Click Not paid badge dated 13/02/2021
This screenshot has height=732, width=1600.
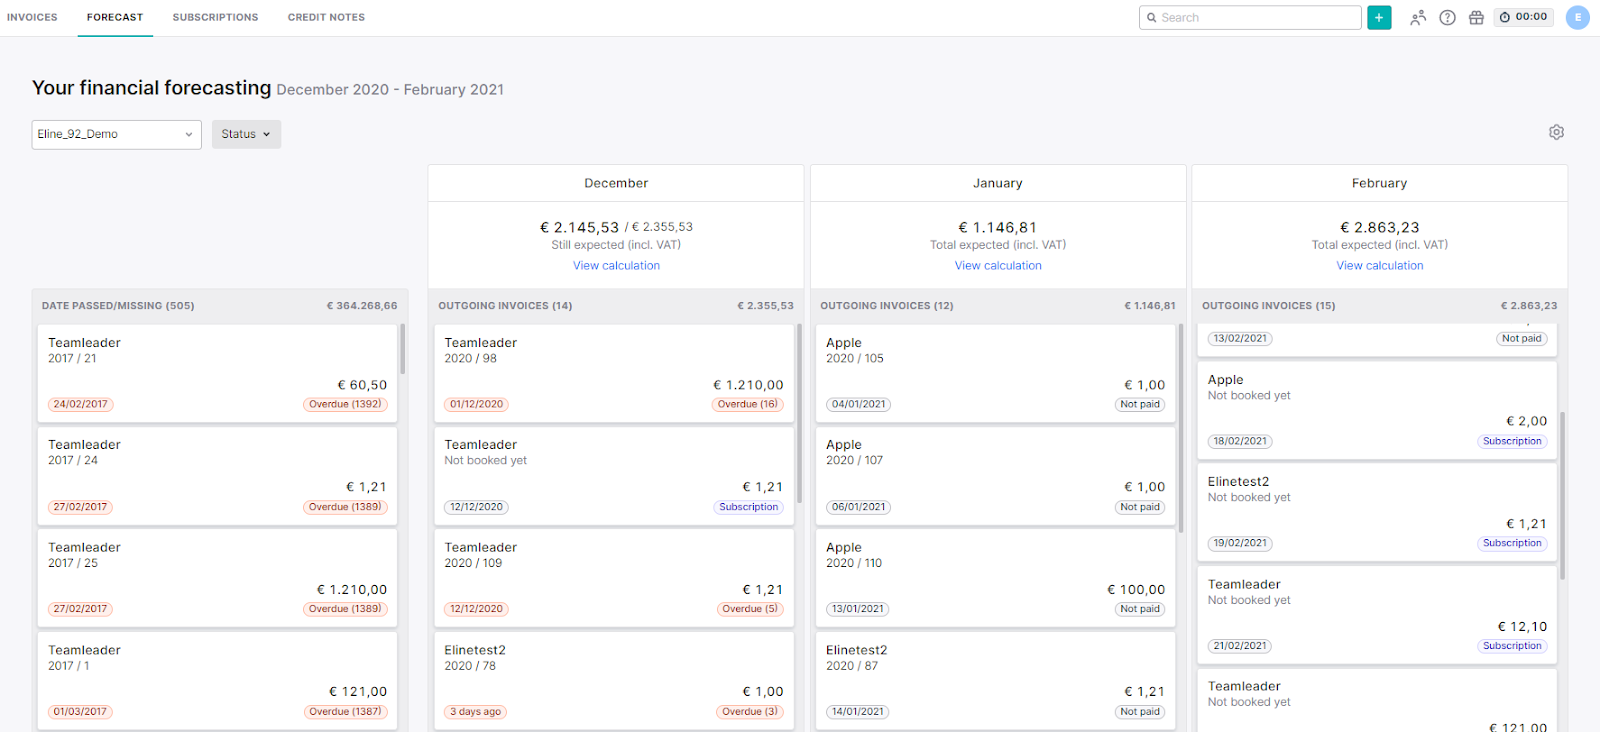[x=1521, y=339]
